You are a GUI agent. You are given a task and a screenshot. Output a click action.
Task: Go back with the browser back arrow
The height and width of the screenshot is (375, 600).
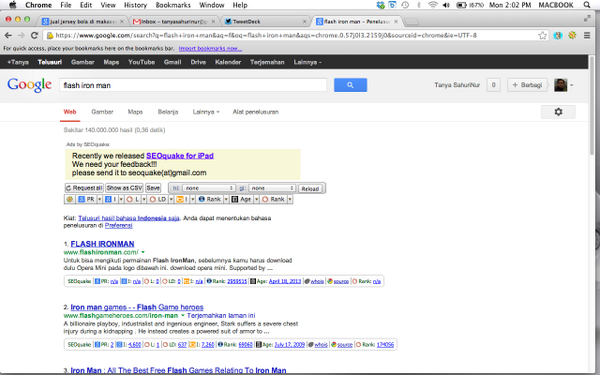[x=8, y=35]
